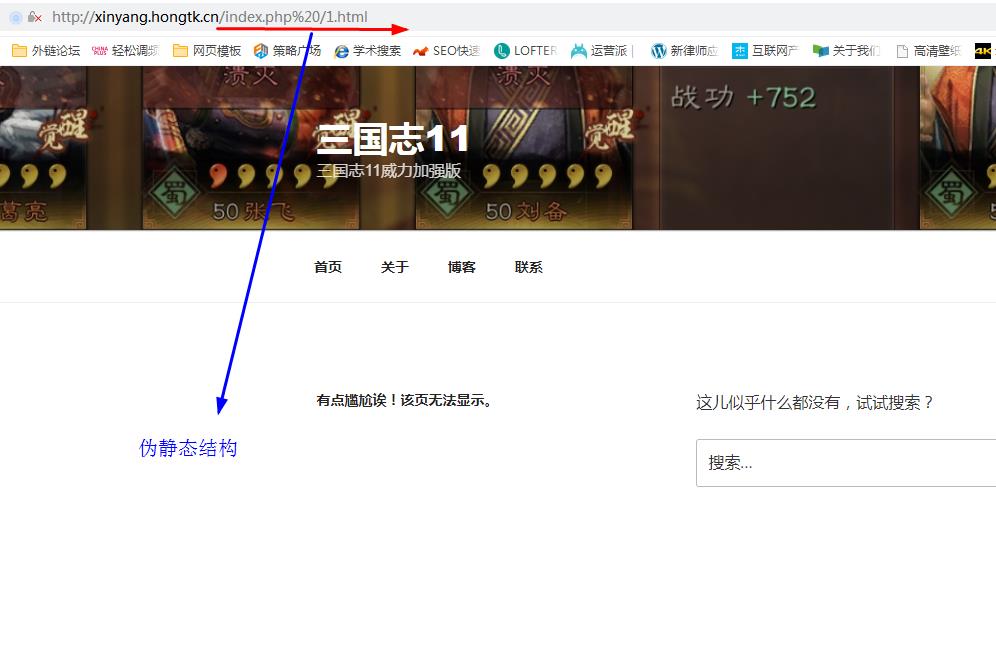The height and width of the screenshot is (669, 996).
Task: Click the insecure connection lock icon
Action: pyautogui.click(x=35, y=17)
